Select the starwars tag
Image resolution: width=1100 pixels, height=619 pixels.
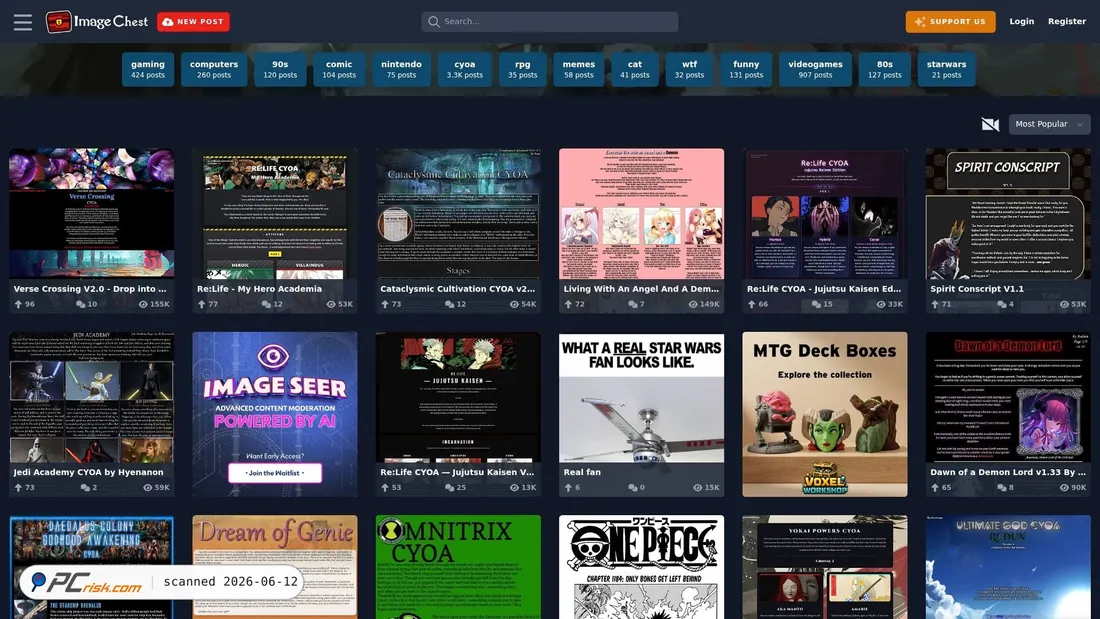946,69
